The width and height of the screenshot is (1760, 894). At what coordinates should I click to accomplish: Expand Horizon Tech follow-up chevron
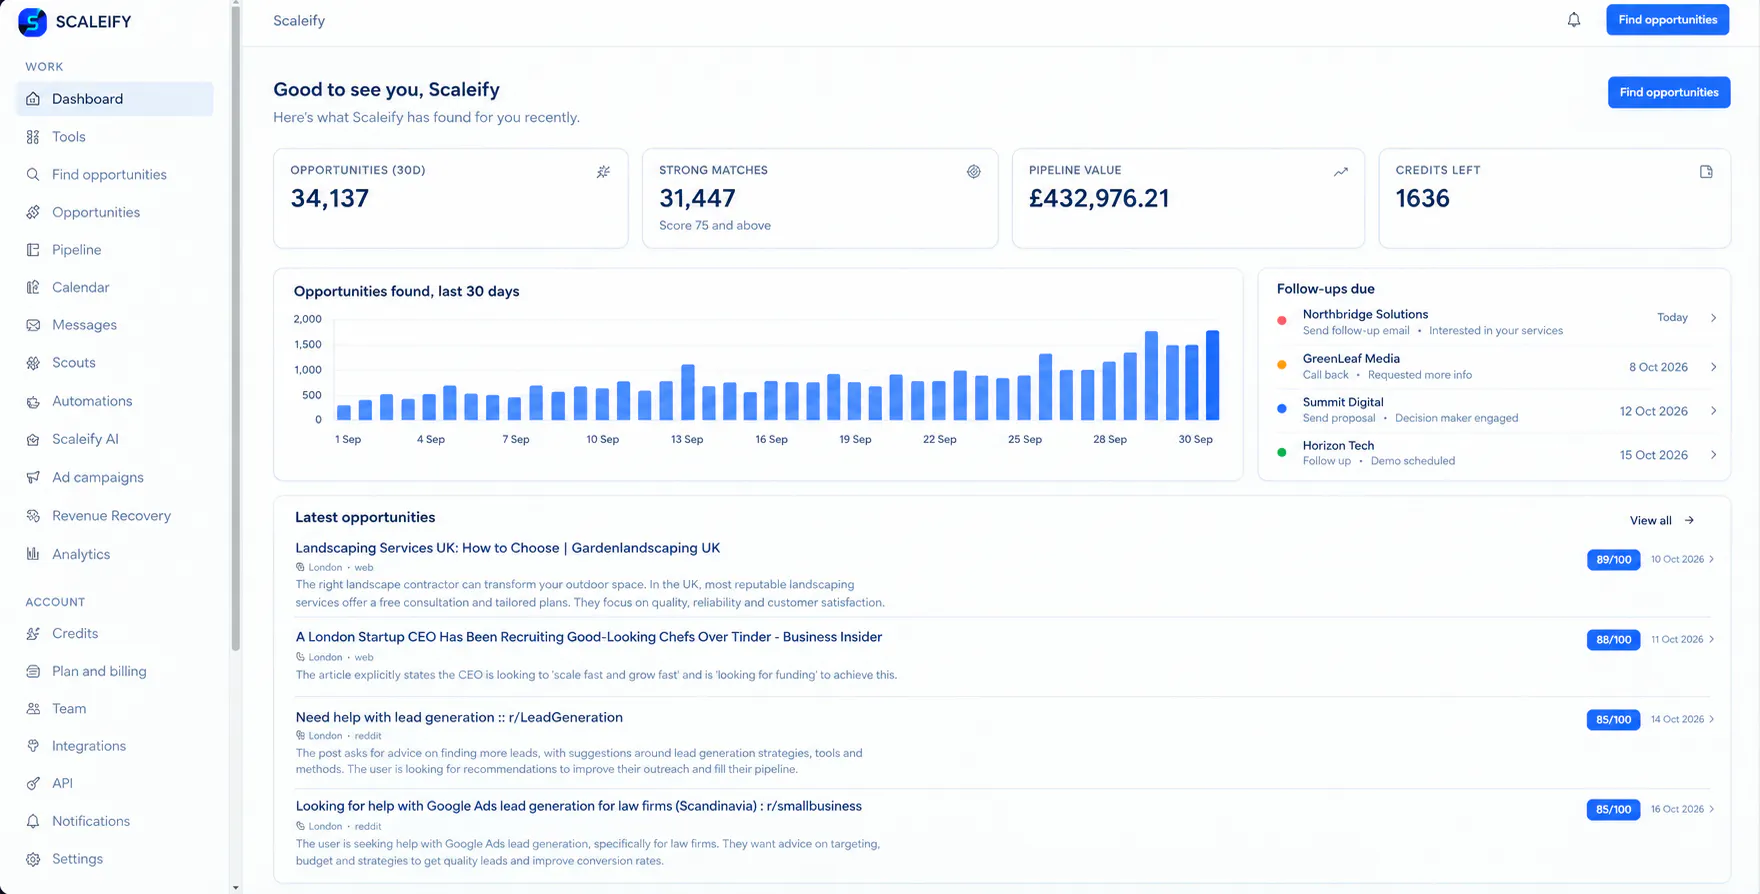1713,455
